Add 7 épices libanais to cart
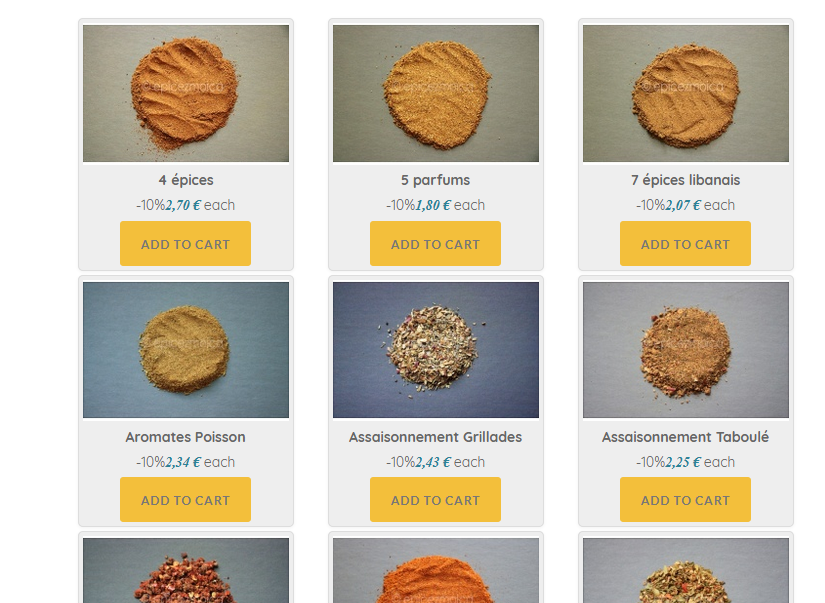Screen dimensions: 825x603 tap(685, 244)
